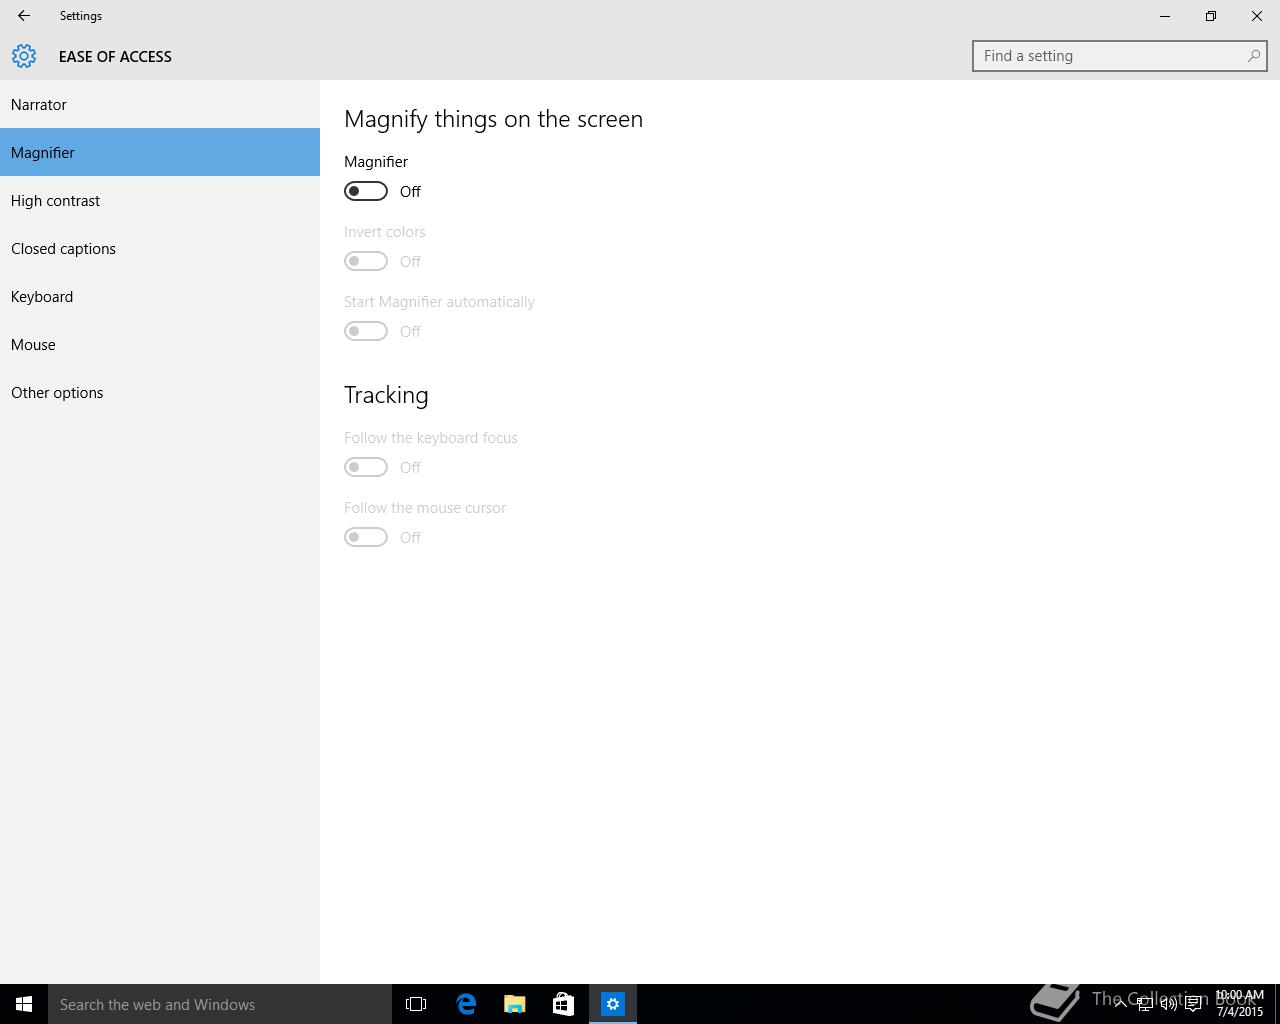The width and height of the screenshot is (1280, 1024).
Task: Turn on the Magnifier toggle
Action: pos(366,191)
